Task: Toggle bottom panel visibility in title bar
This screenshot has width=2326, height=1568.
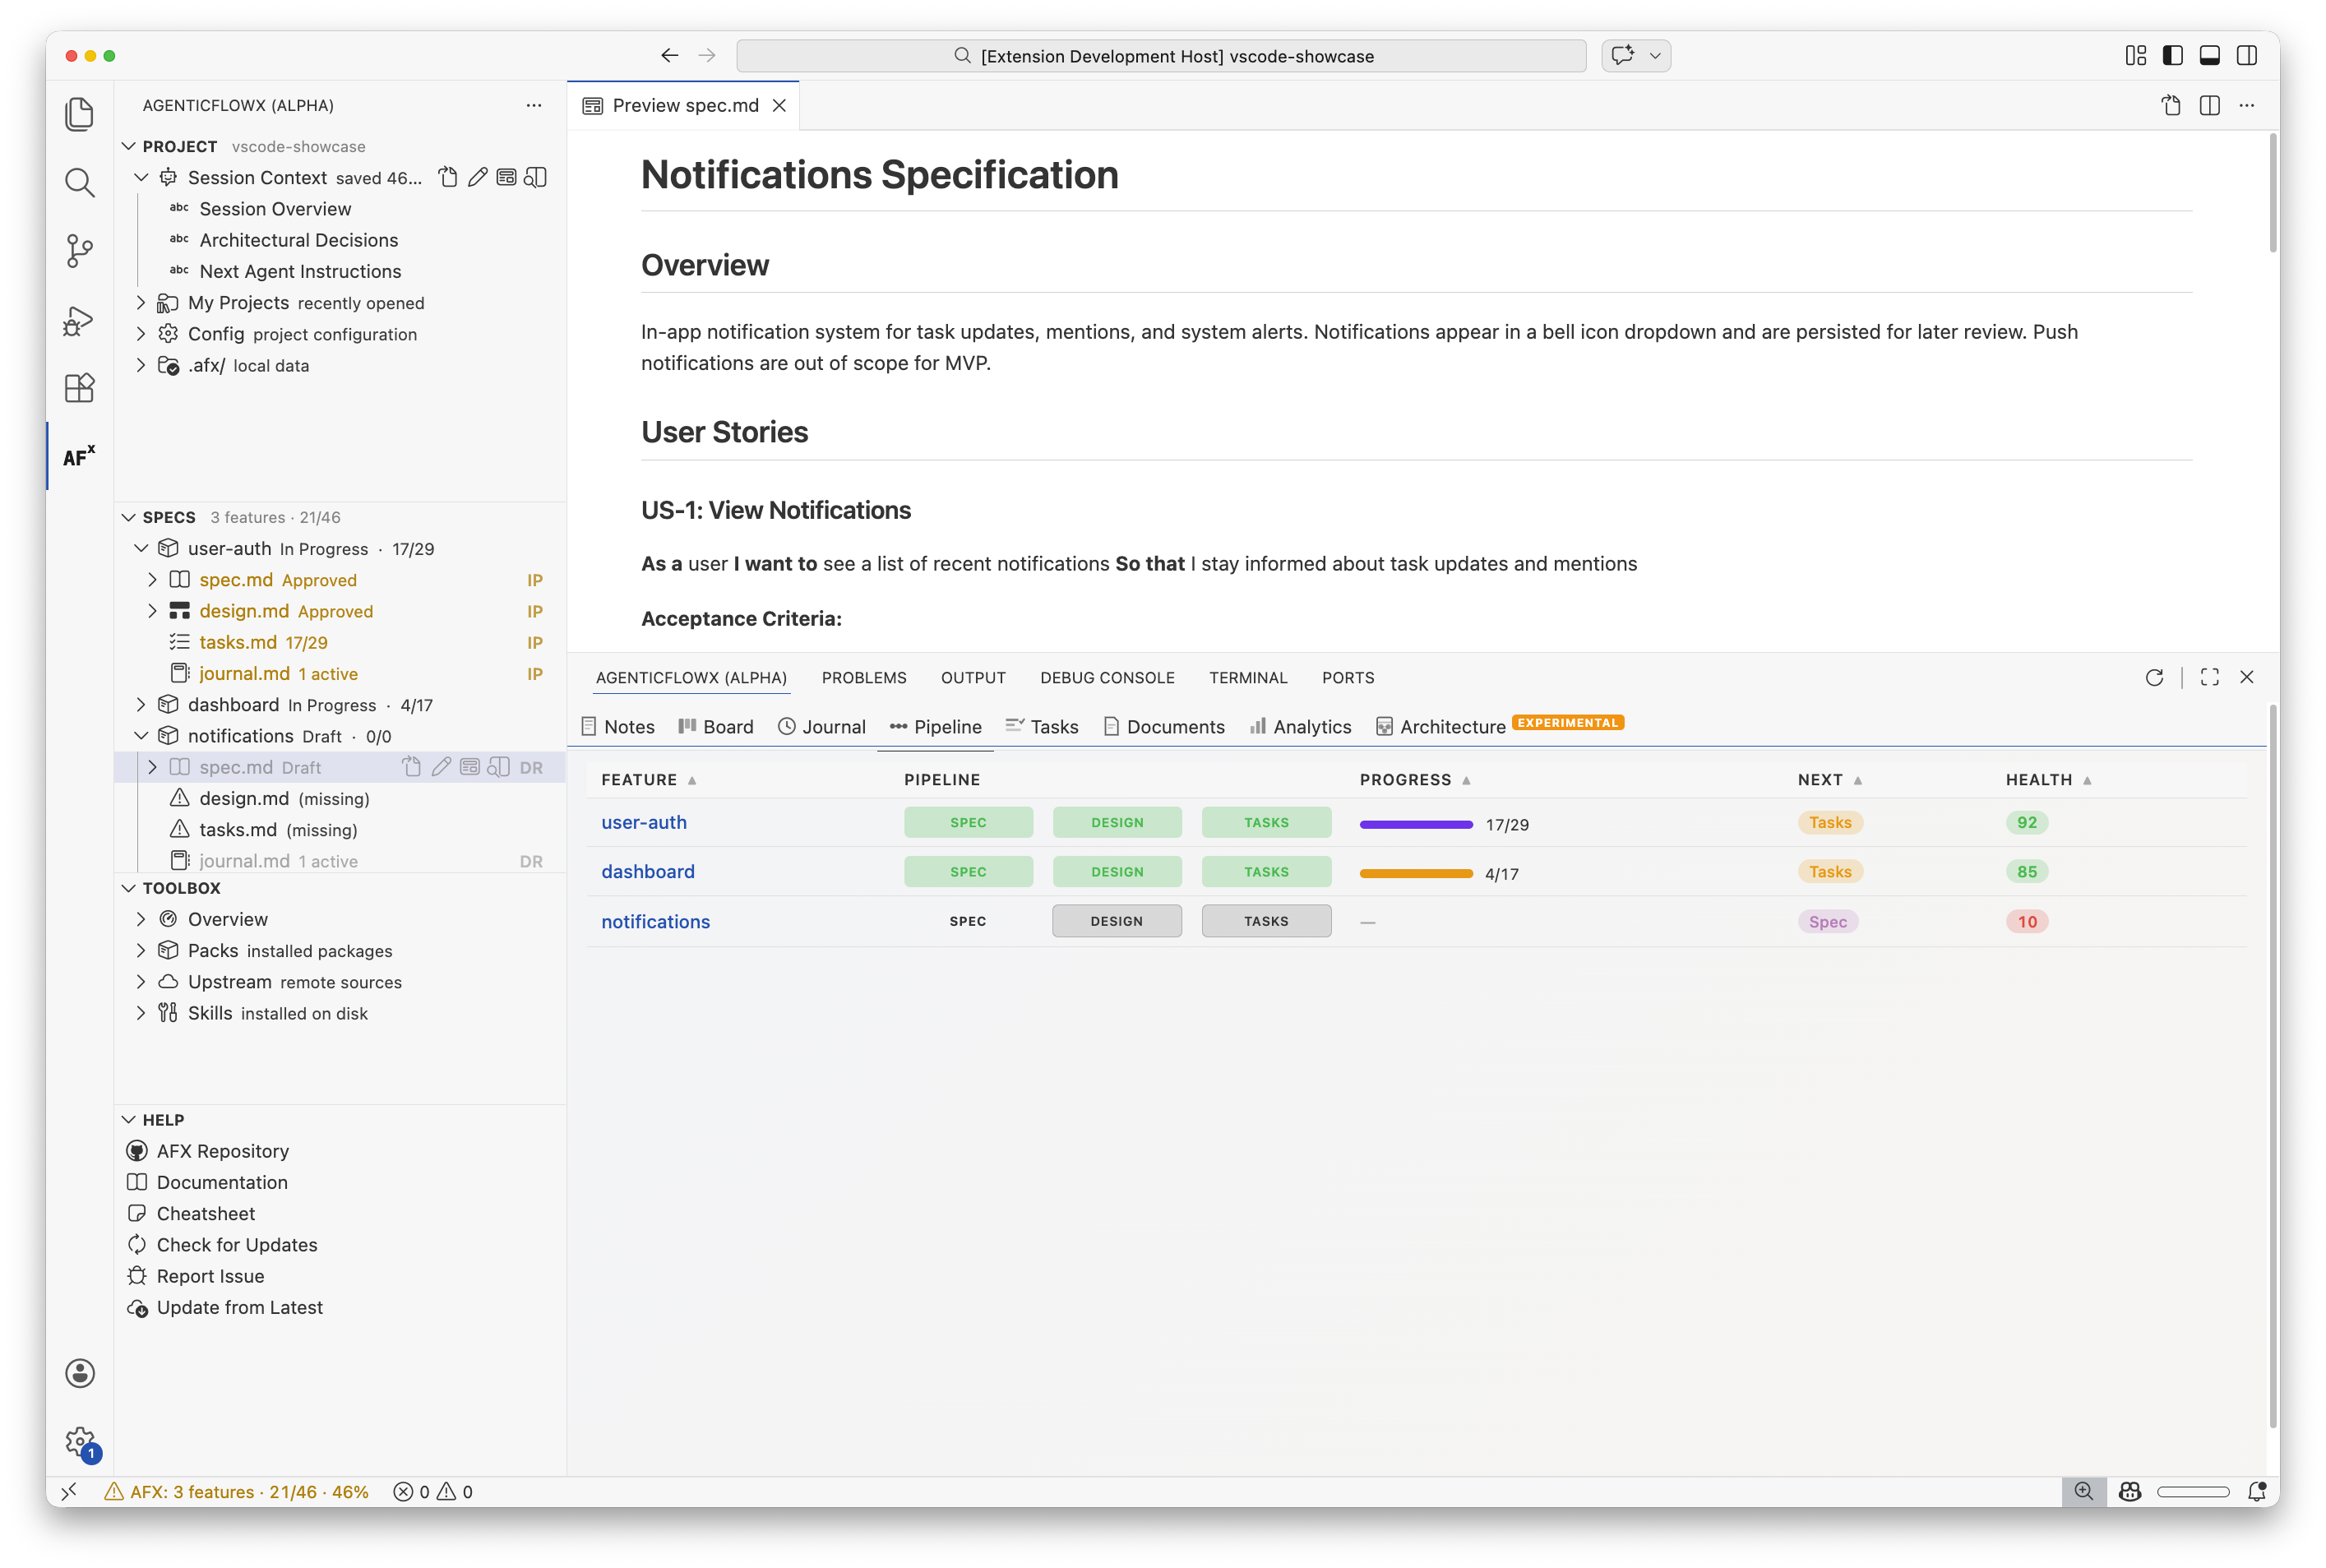Action: pos(2210,56)
